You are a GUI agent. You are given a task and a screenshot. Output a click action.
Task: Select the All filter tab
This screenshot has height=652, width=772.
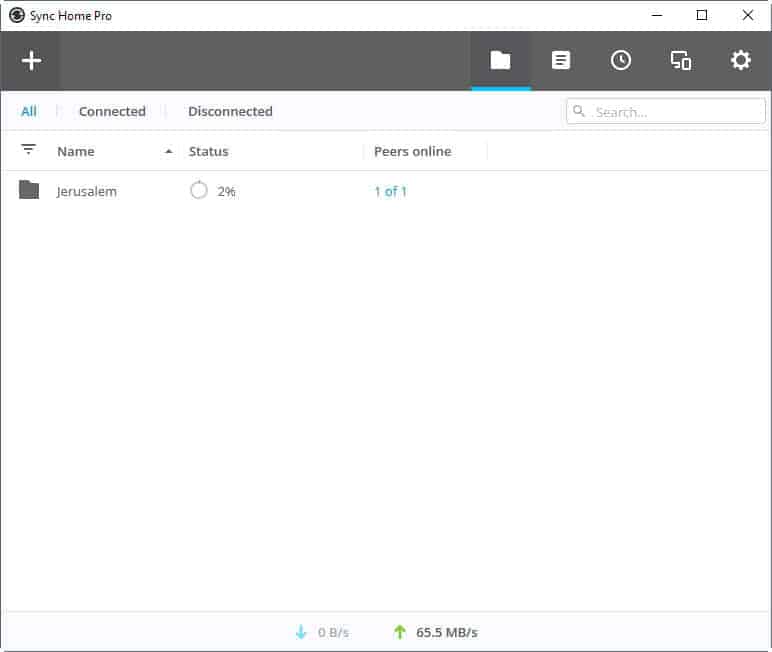[29, 111]
